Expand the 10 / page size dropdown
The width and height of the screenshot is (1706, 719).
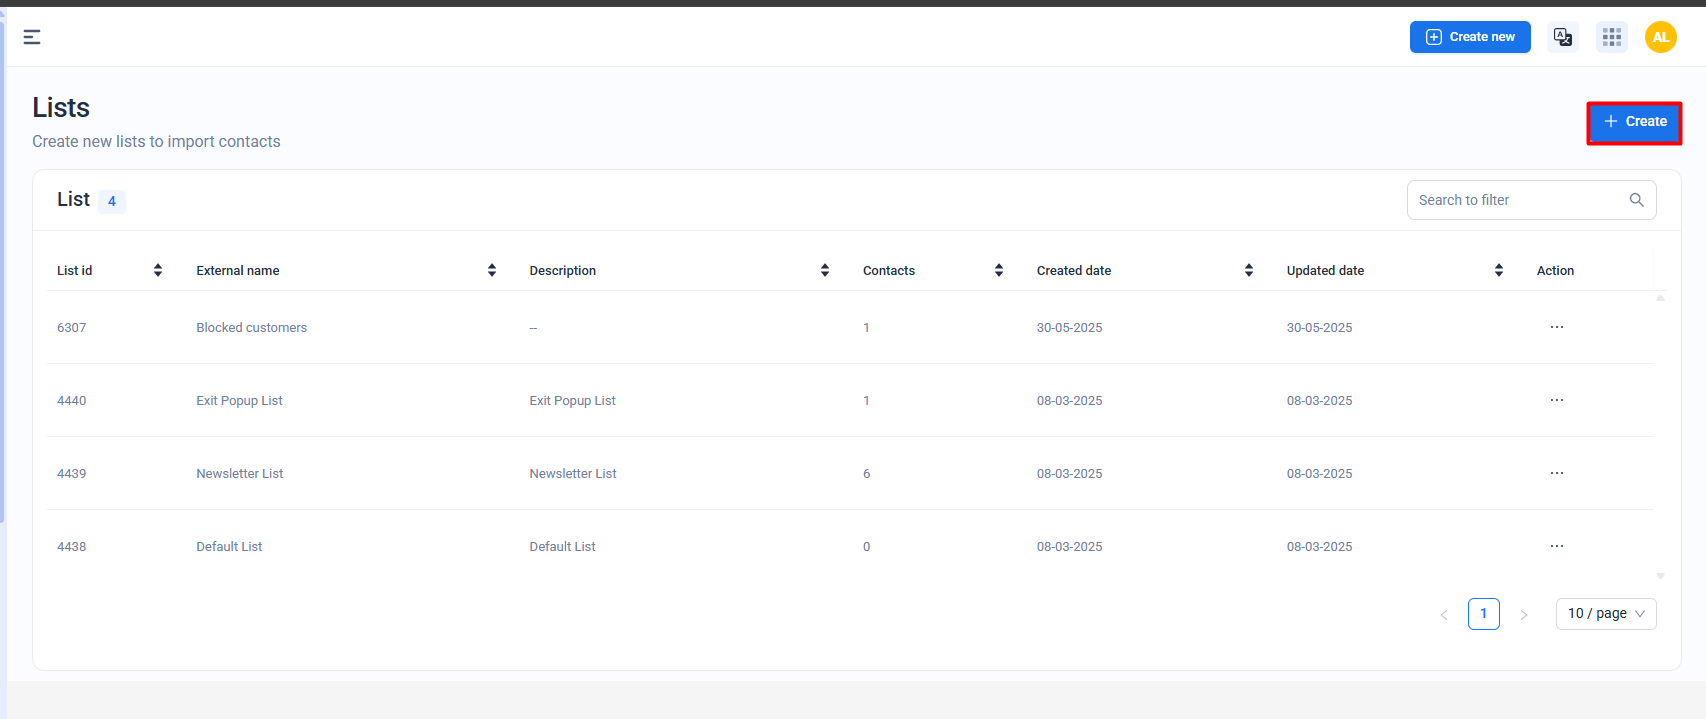(x=1605, y=614)
